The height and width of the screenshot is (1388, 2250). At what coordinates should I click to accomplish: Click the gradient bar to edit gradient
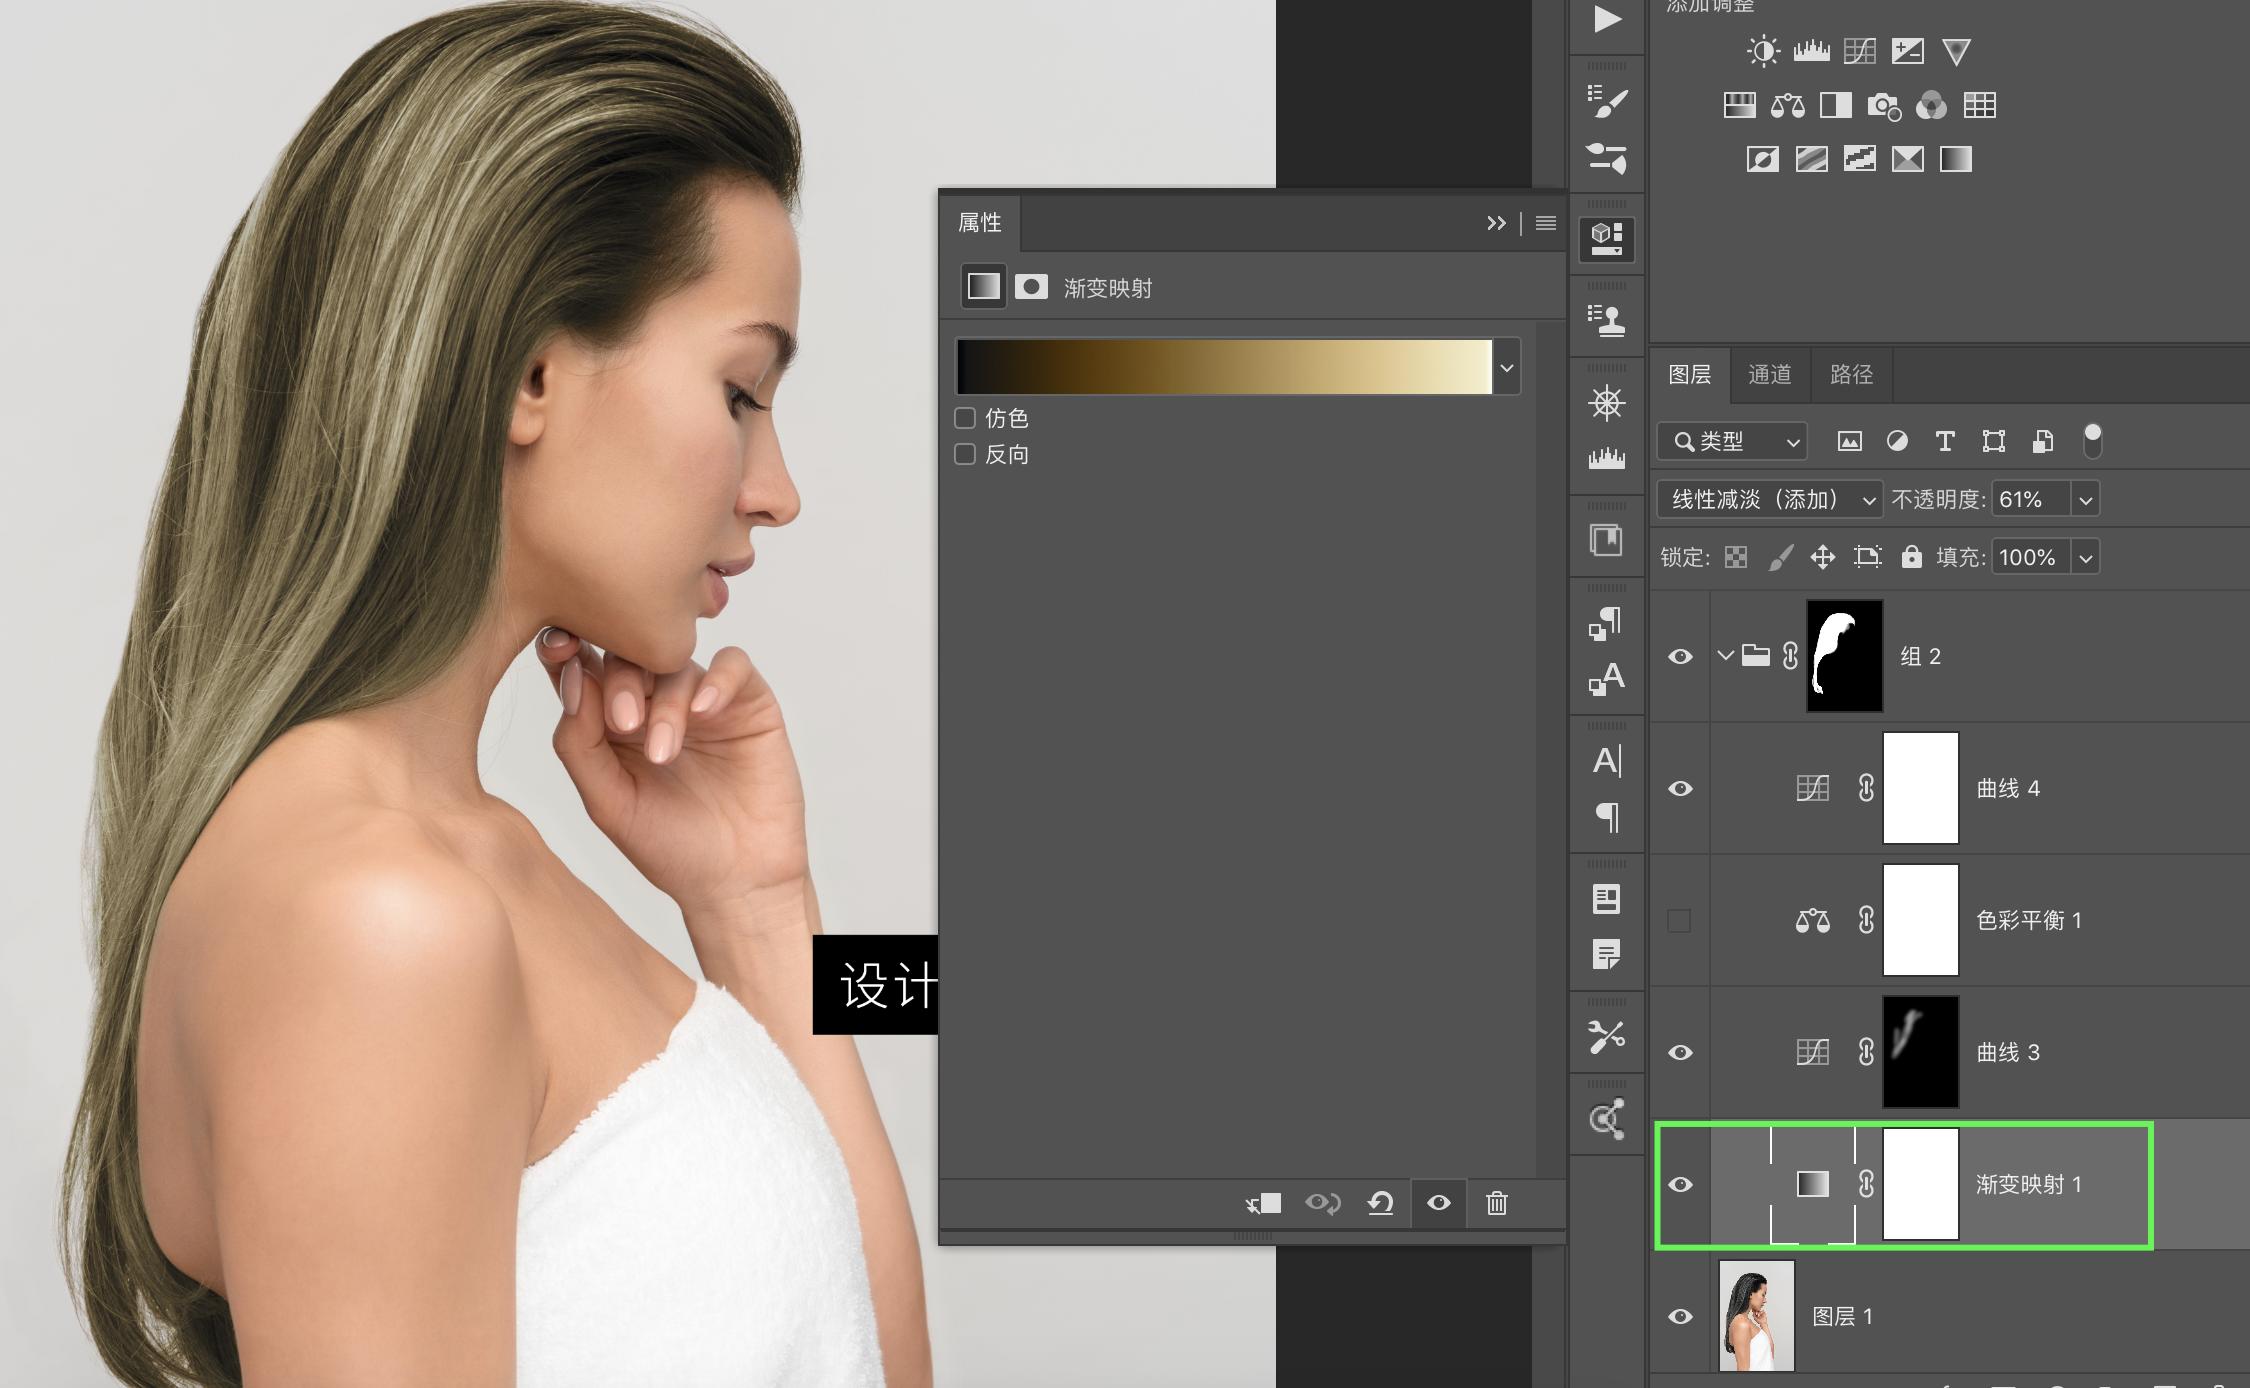click(1224, 367)
